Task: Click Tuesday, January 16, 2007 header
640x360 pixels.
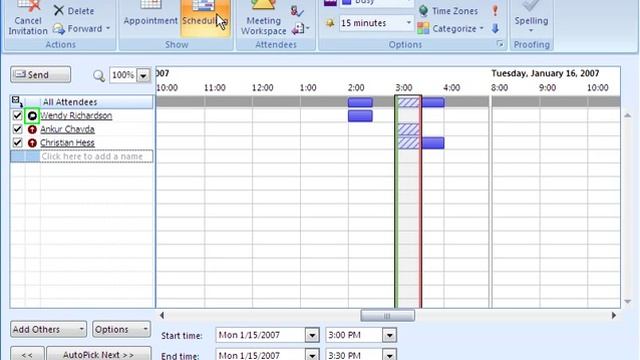Action: (545, 73)
